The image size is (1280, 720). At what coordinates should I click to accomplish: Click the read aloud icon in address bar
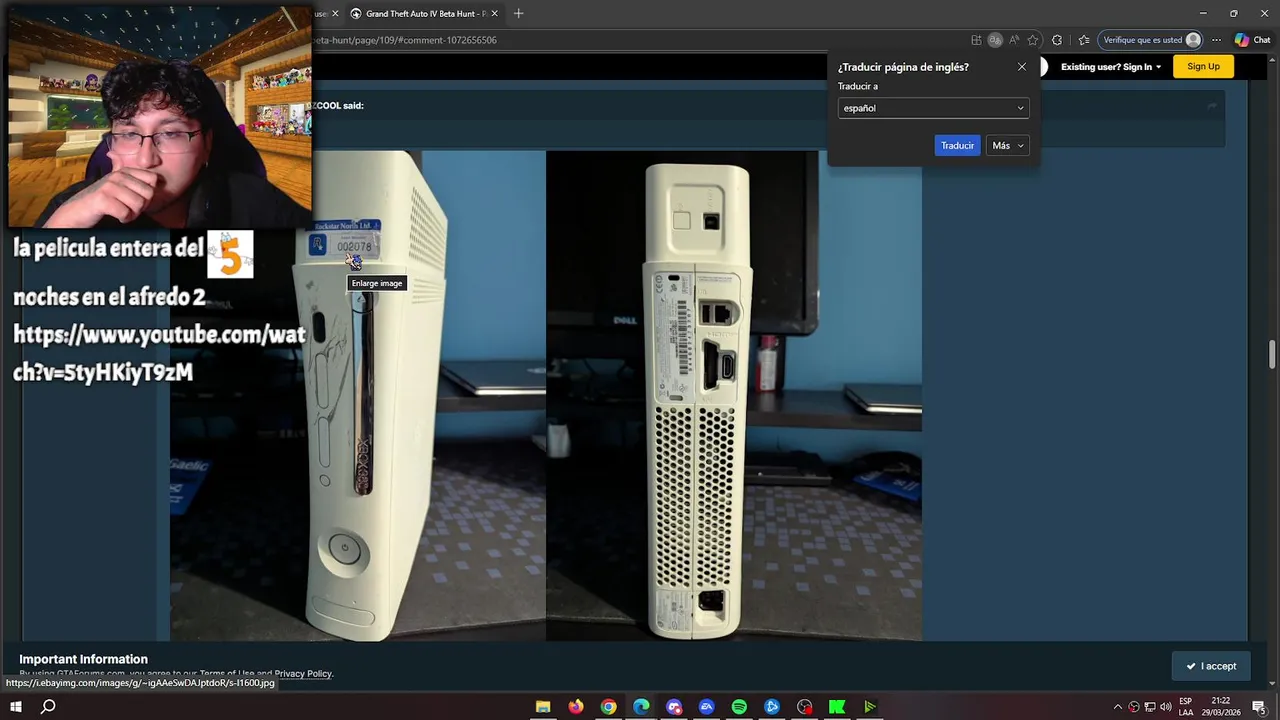point(1014,40)
